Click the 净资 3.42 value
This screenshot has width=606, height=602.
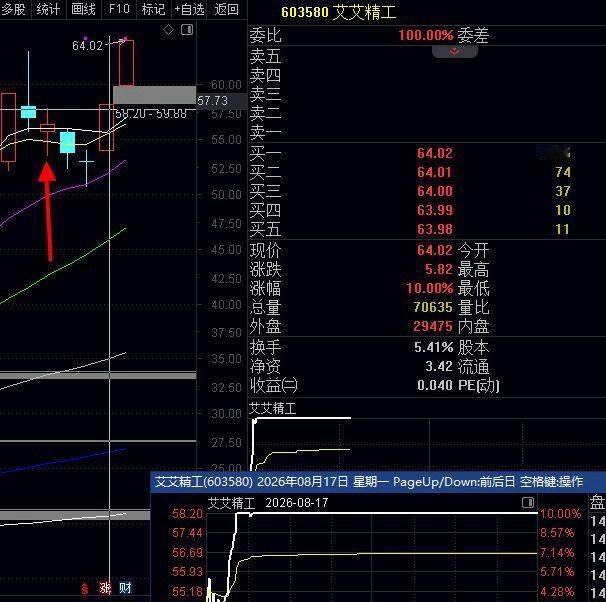click(x=439, y=366)
